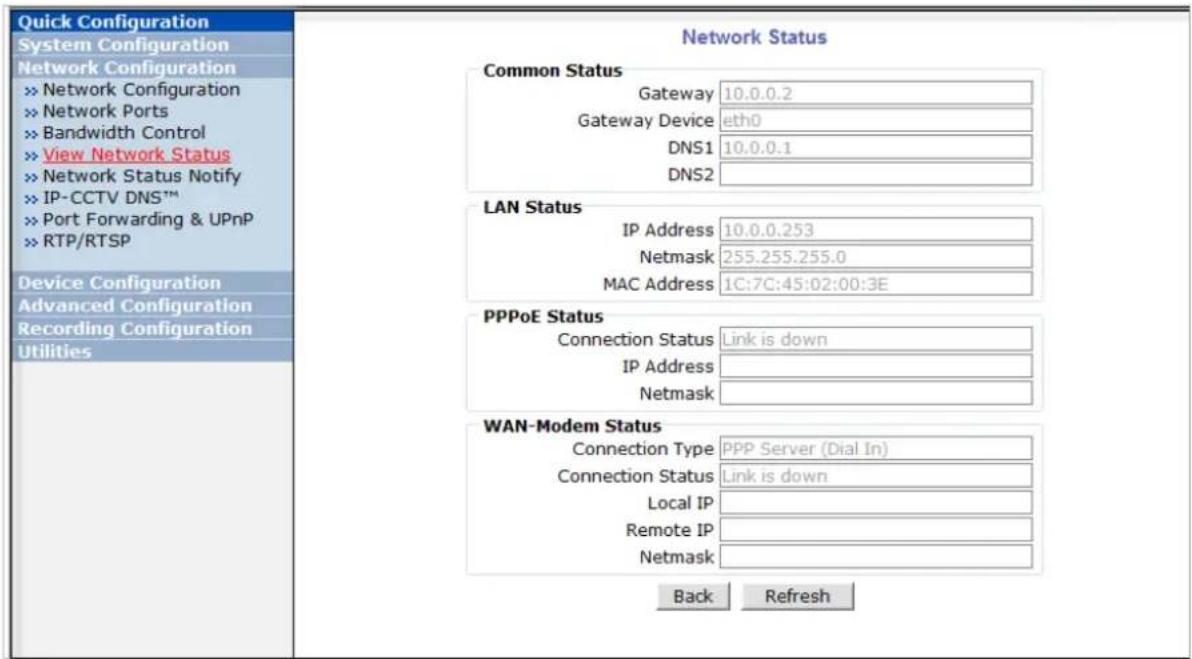
Task: Open the Bandwidth Control page
Action: (124, 132)
